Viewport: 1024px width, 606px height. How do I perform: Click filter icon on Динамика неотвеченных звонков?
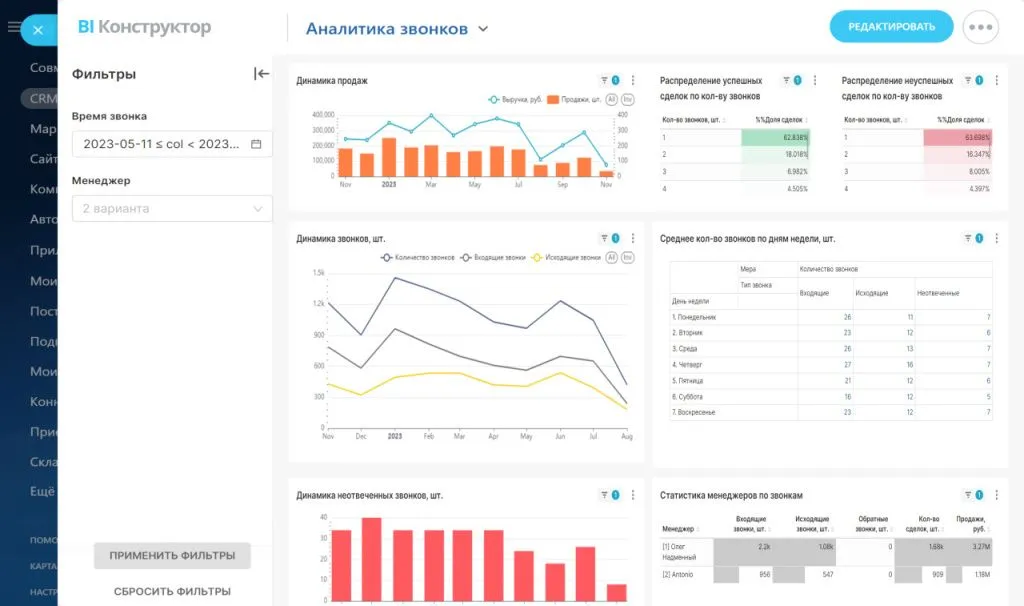(x=604, y=495)
